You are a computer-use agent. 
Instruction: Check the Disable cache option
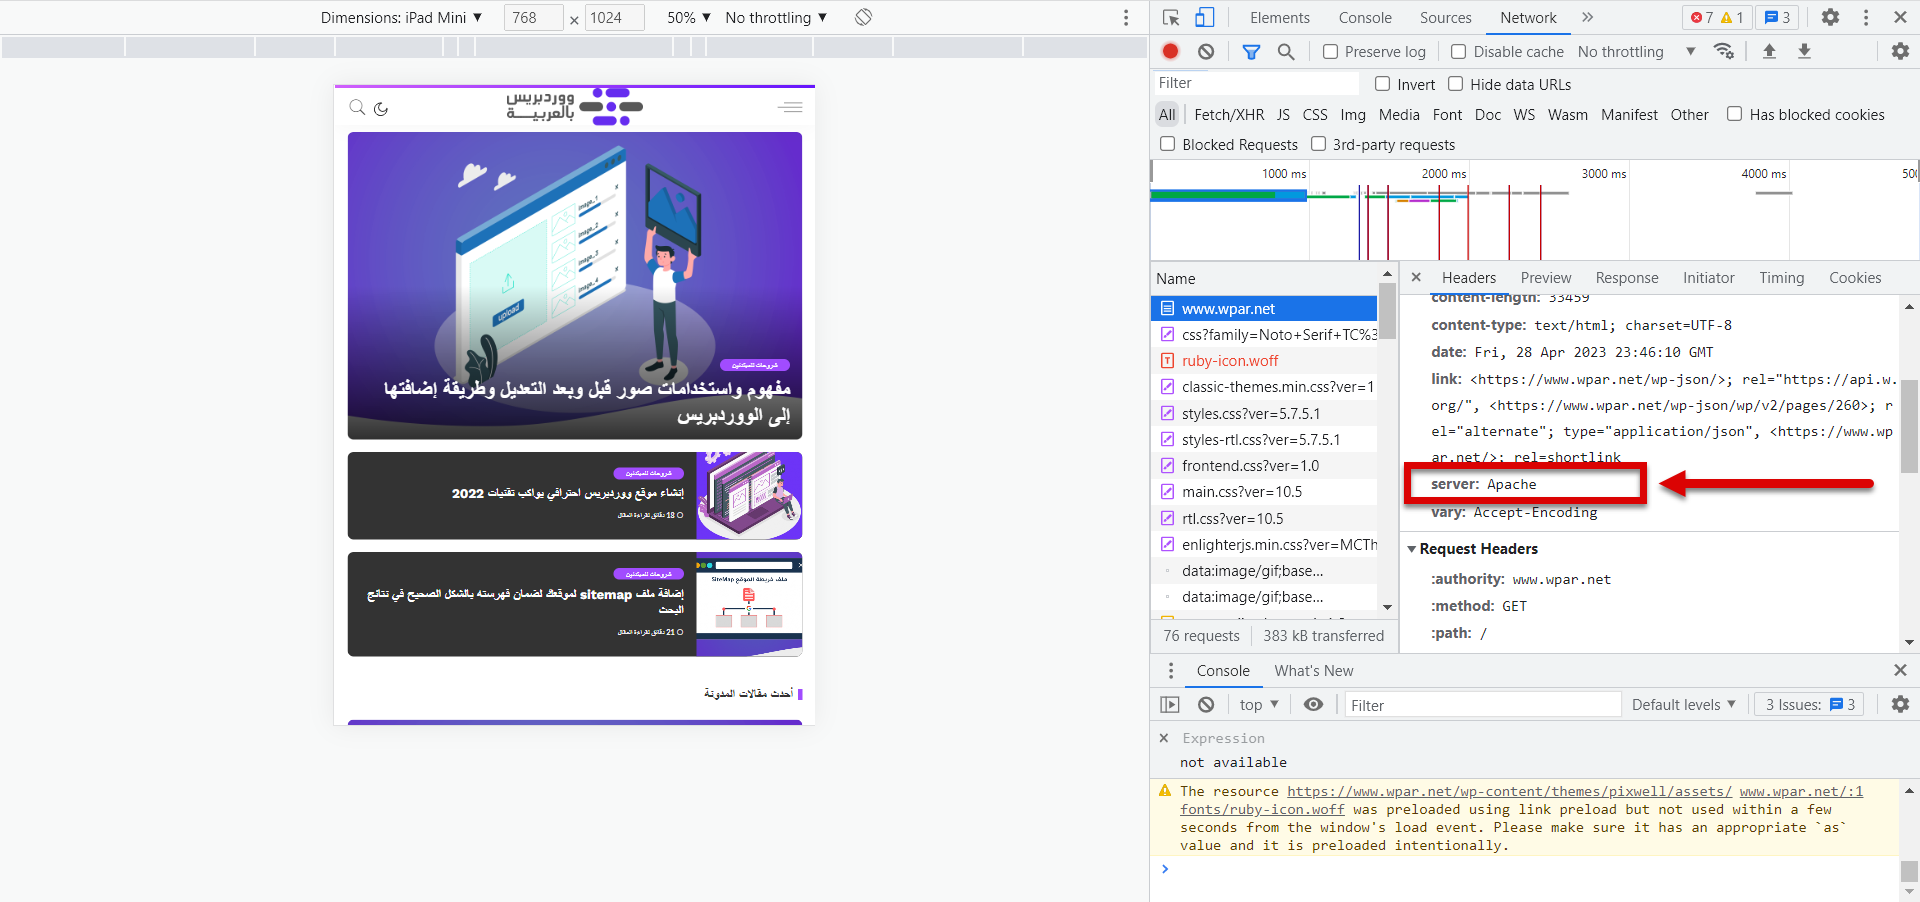1459,51
